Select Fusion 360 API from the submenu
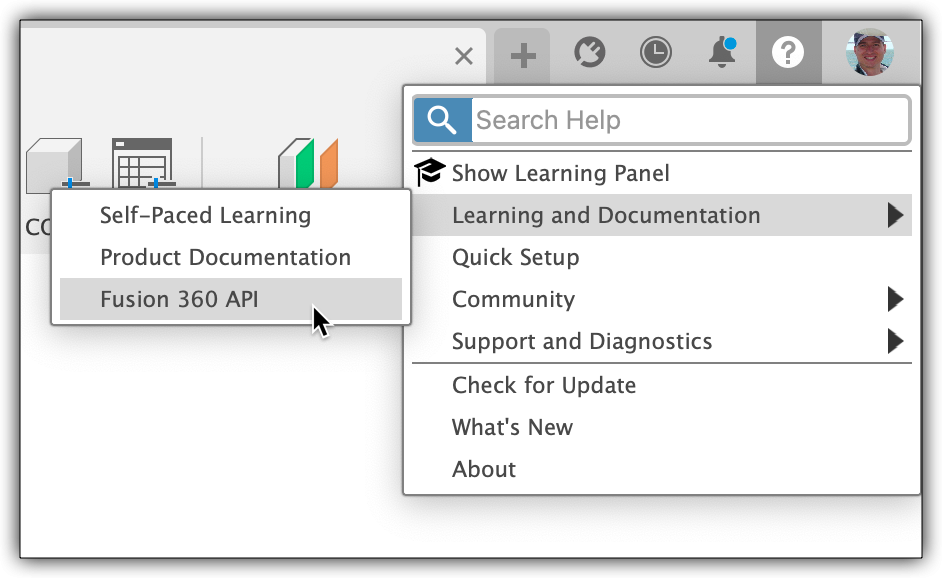The image size is (942, 578). [x=179, y=299]
